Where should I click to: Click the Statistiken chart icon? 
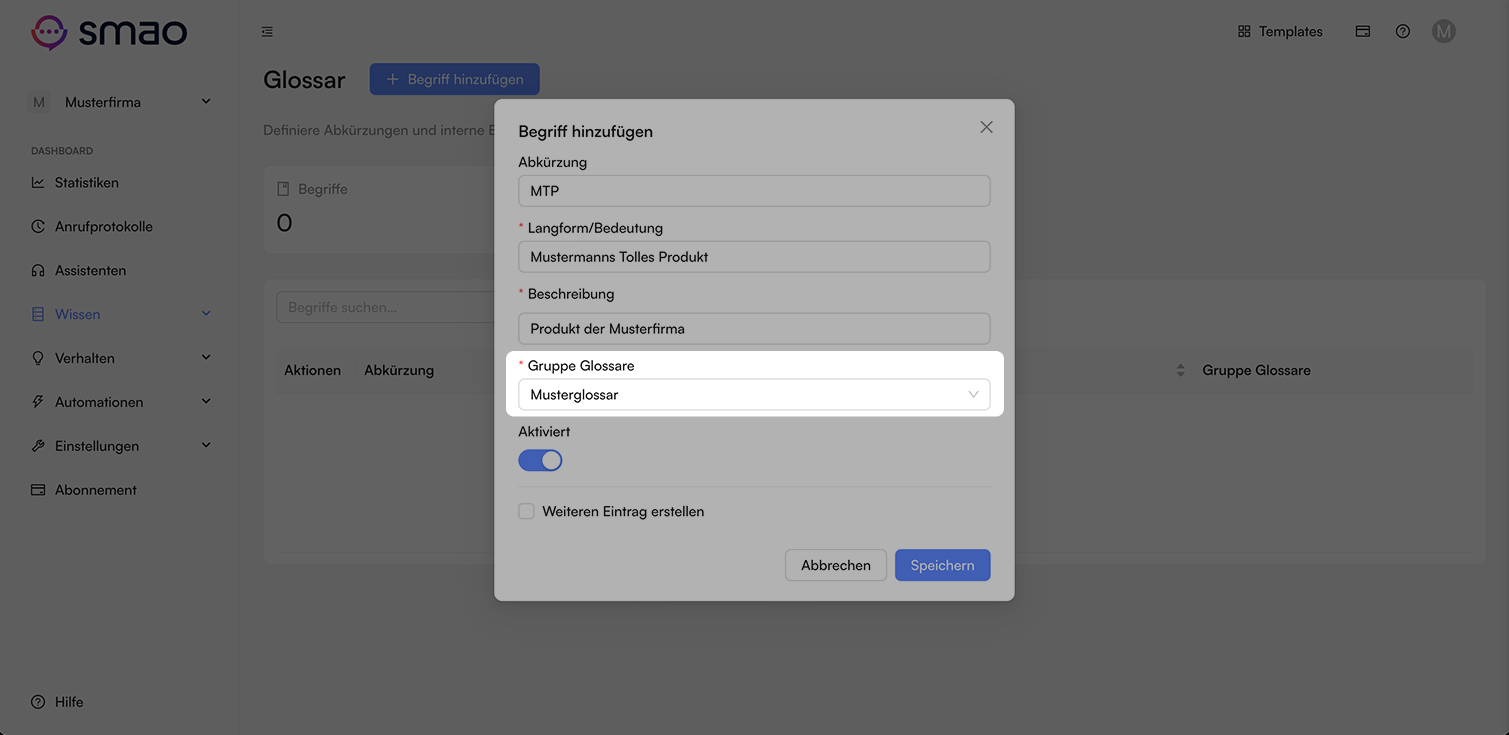click(x=38, y=183)
